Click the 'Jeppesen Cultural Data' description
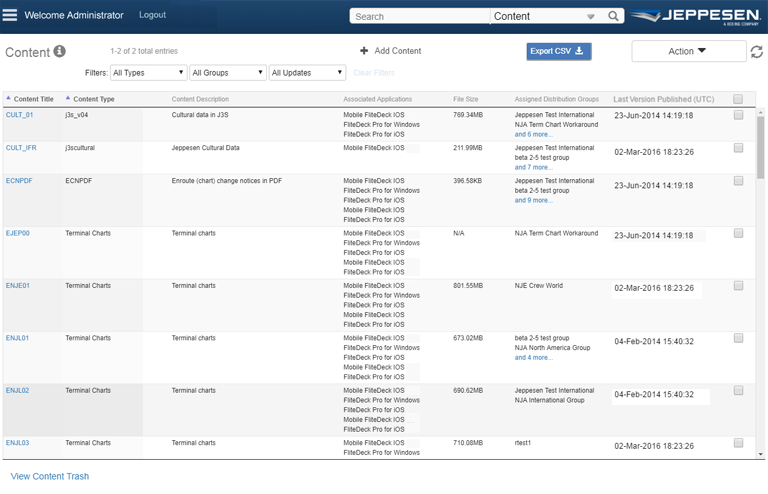The width and height of the screenshot is (768, 494). pos(205,148)
